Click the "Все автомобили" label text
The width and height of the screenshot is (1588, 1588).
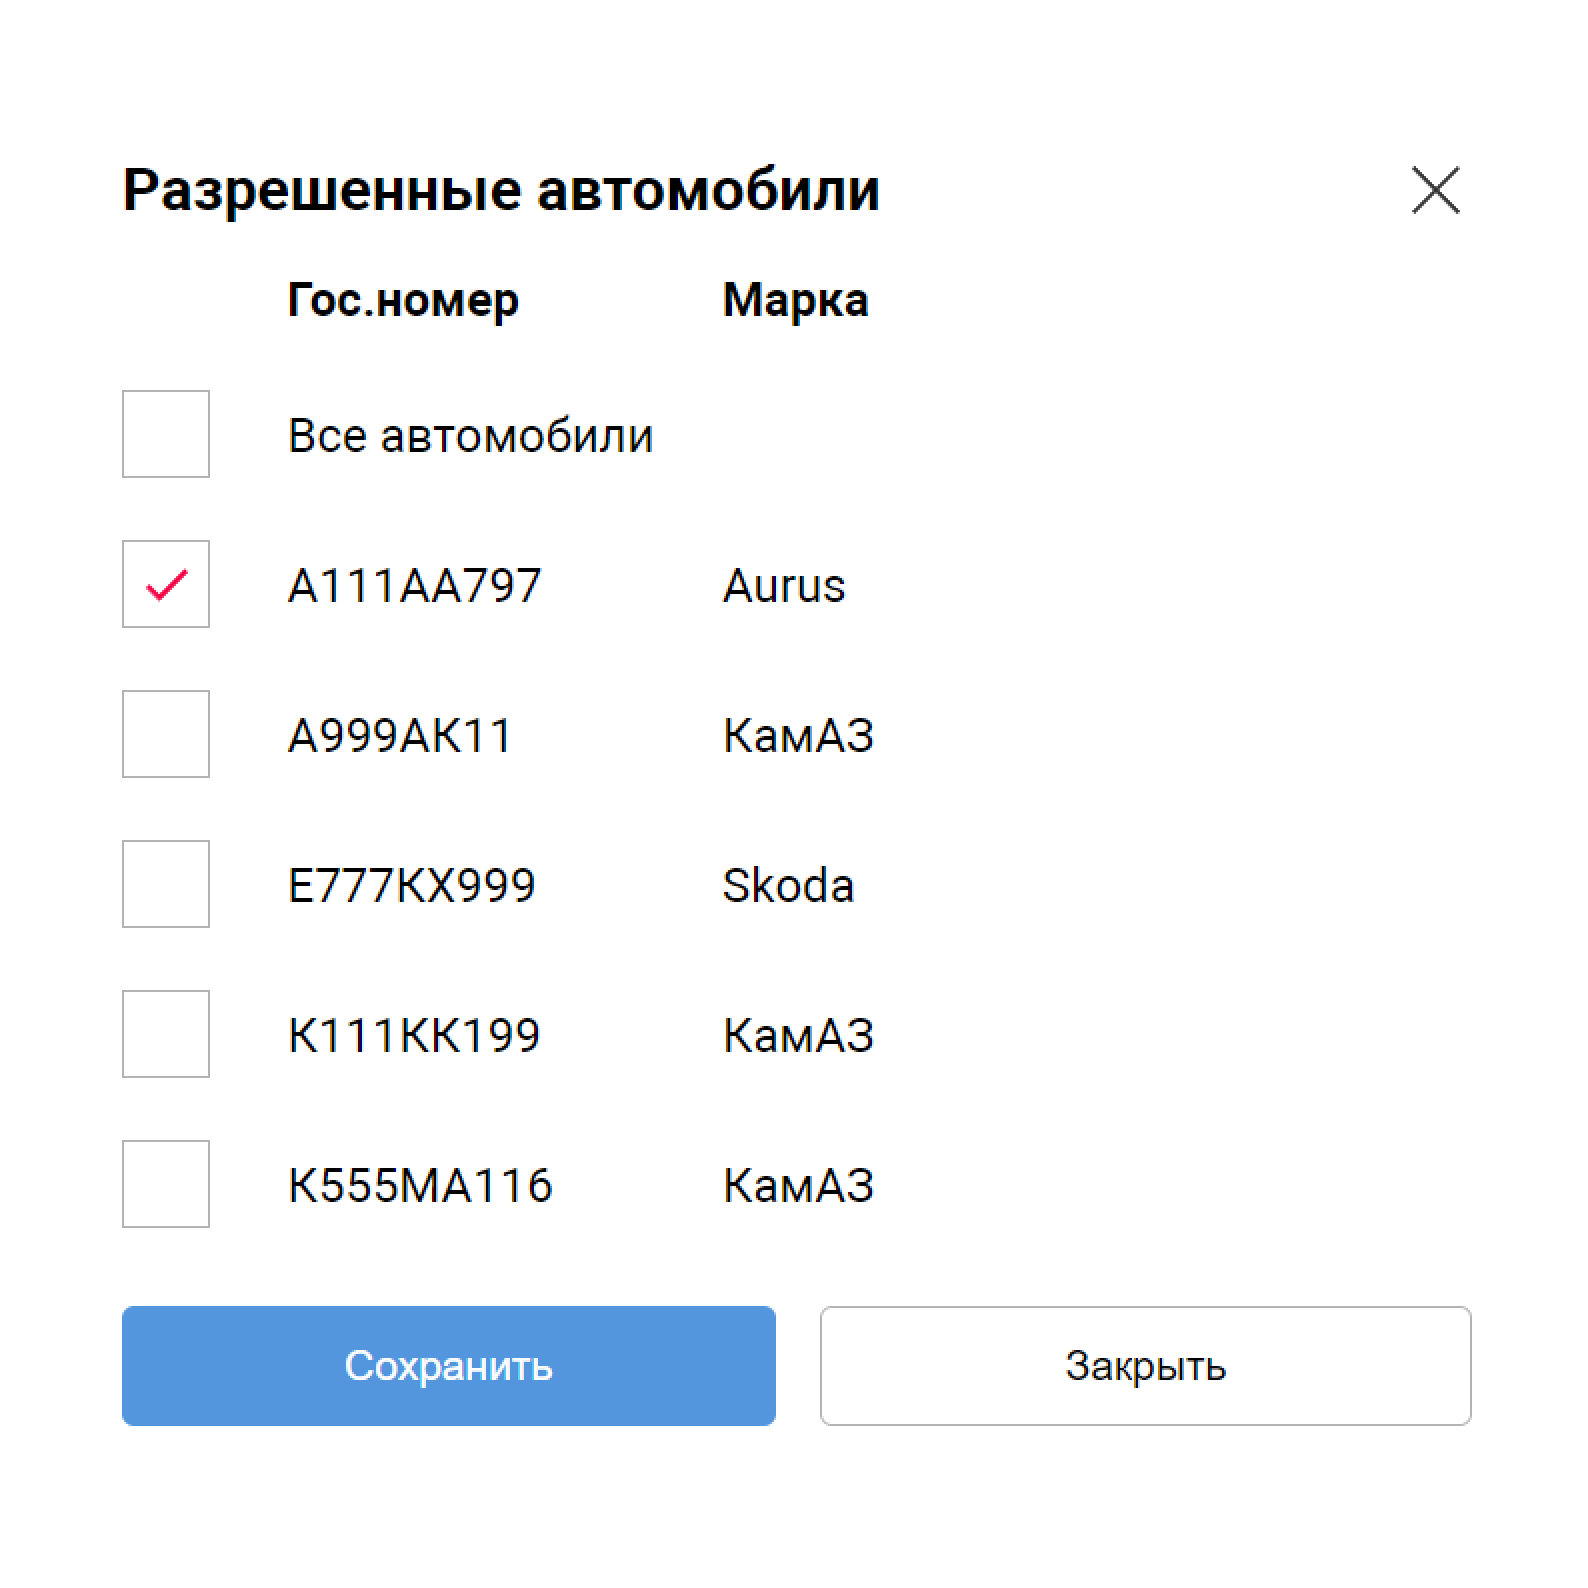470,436
